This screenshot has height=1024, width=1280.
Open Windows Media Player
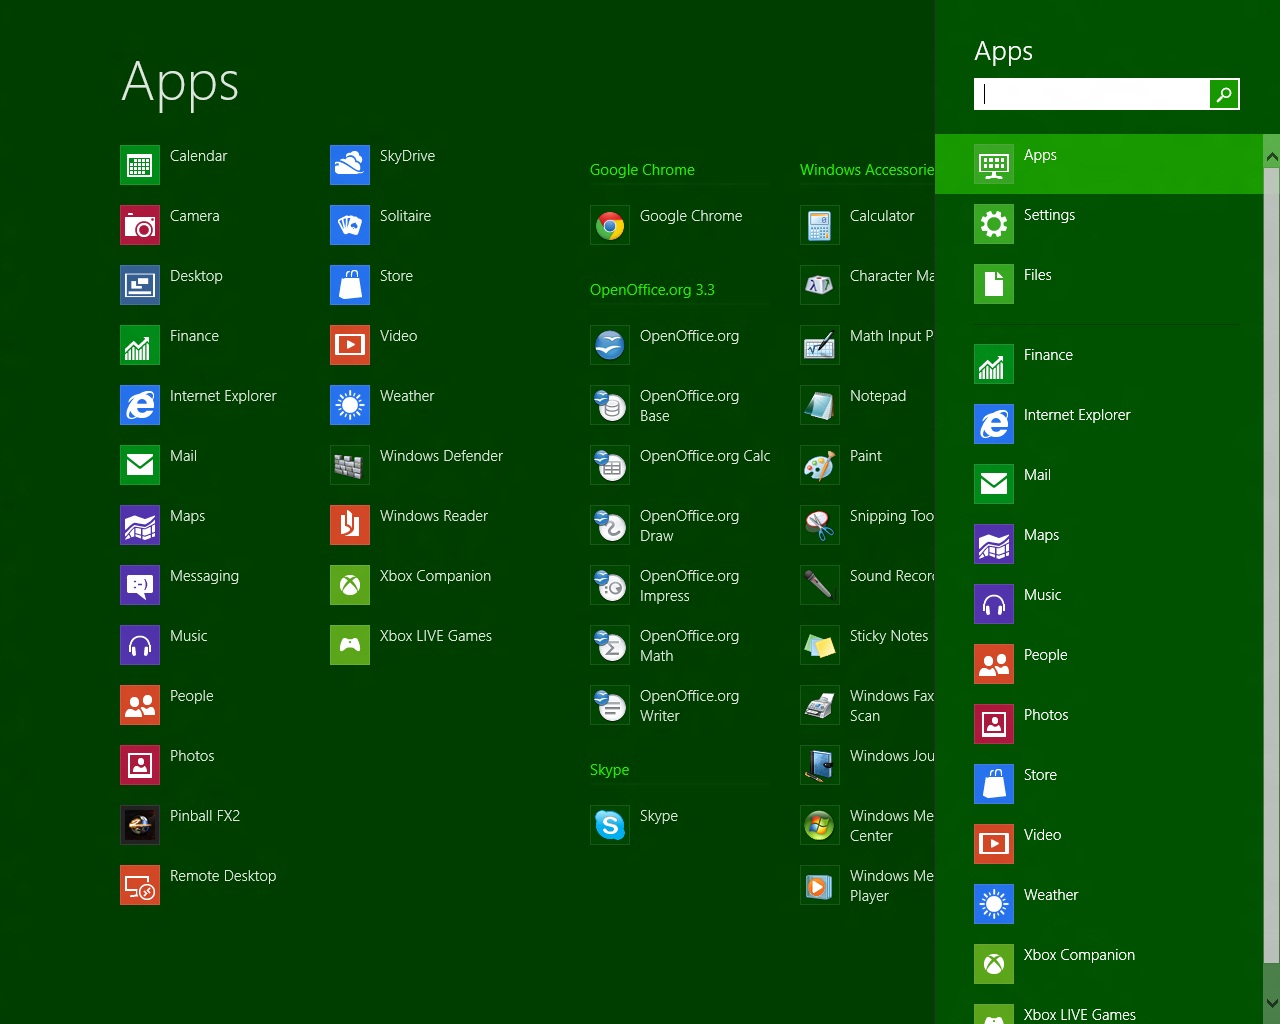point(820,885)
